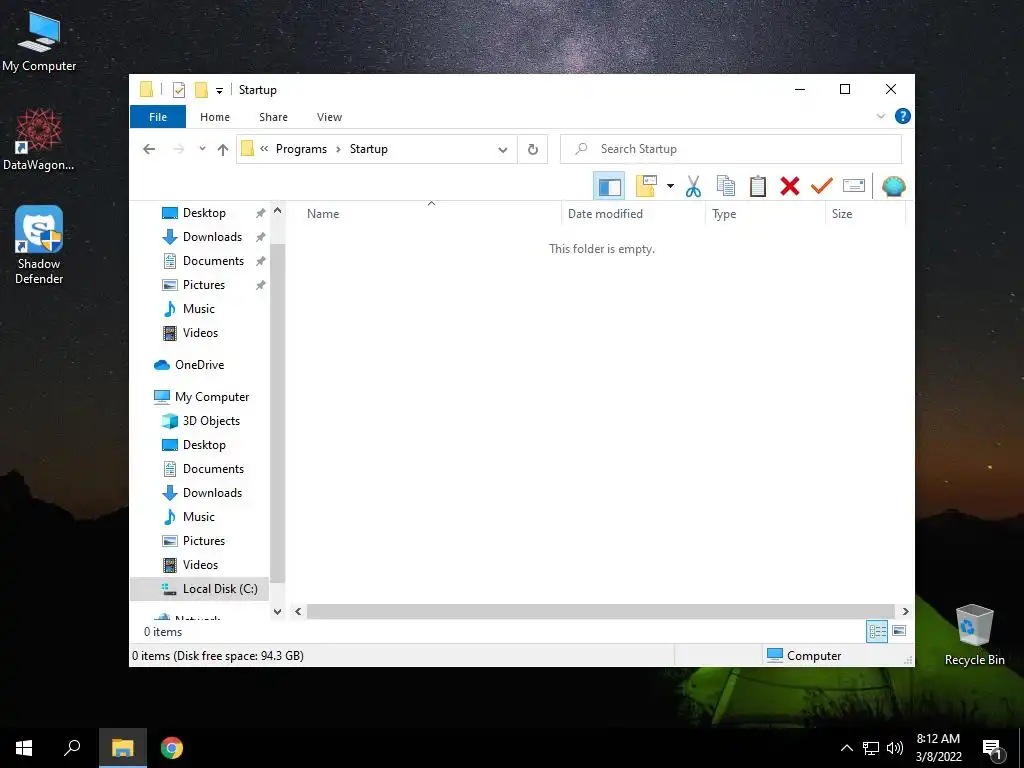1024x768 pixels.
Task: Select pinned Downloads in Quick access
Action: [x=212, y=237]
